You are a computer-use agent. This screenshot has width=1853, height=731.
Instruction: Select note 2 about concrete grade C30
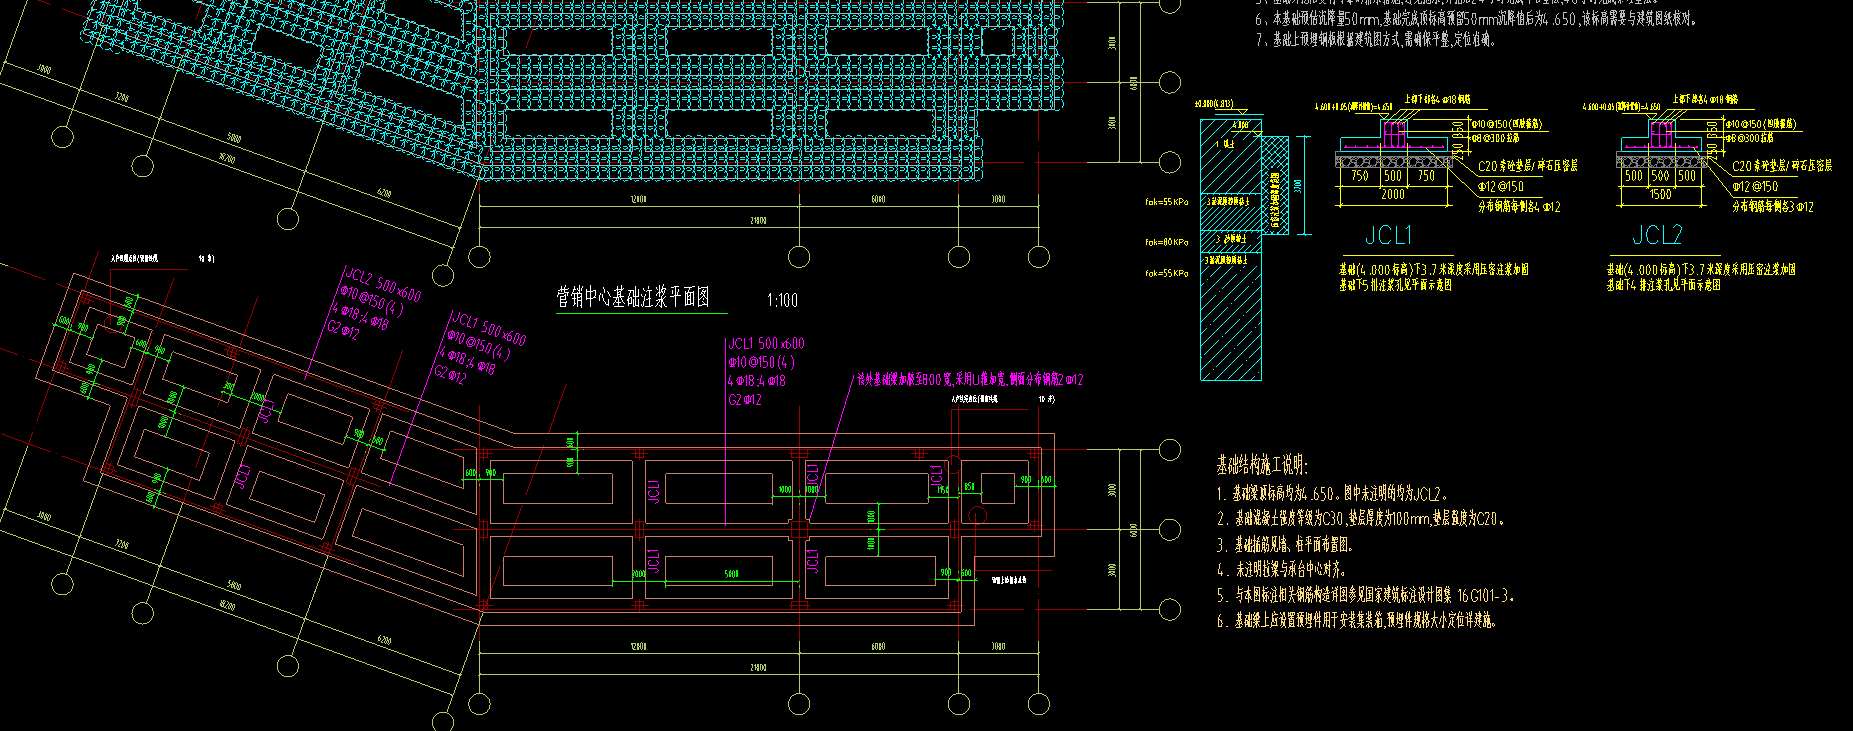pyautogui.click(x=1361, y=519)
